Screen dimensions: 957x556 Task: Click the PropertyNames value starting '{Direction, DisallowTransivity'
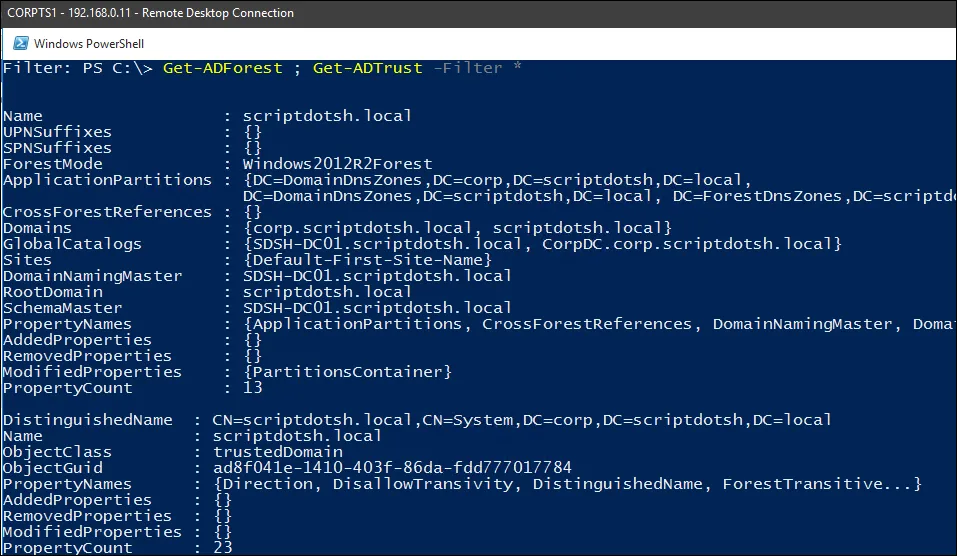point(567,484)
